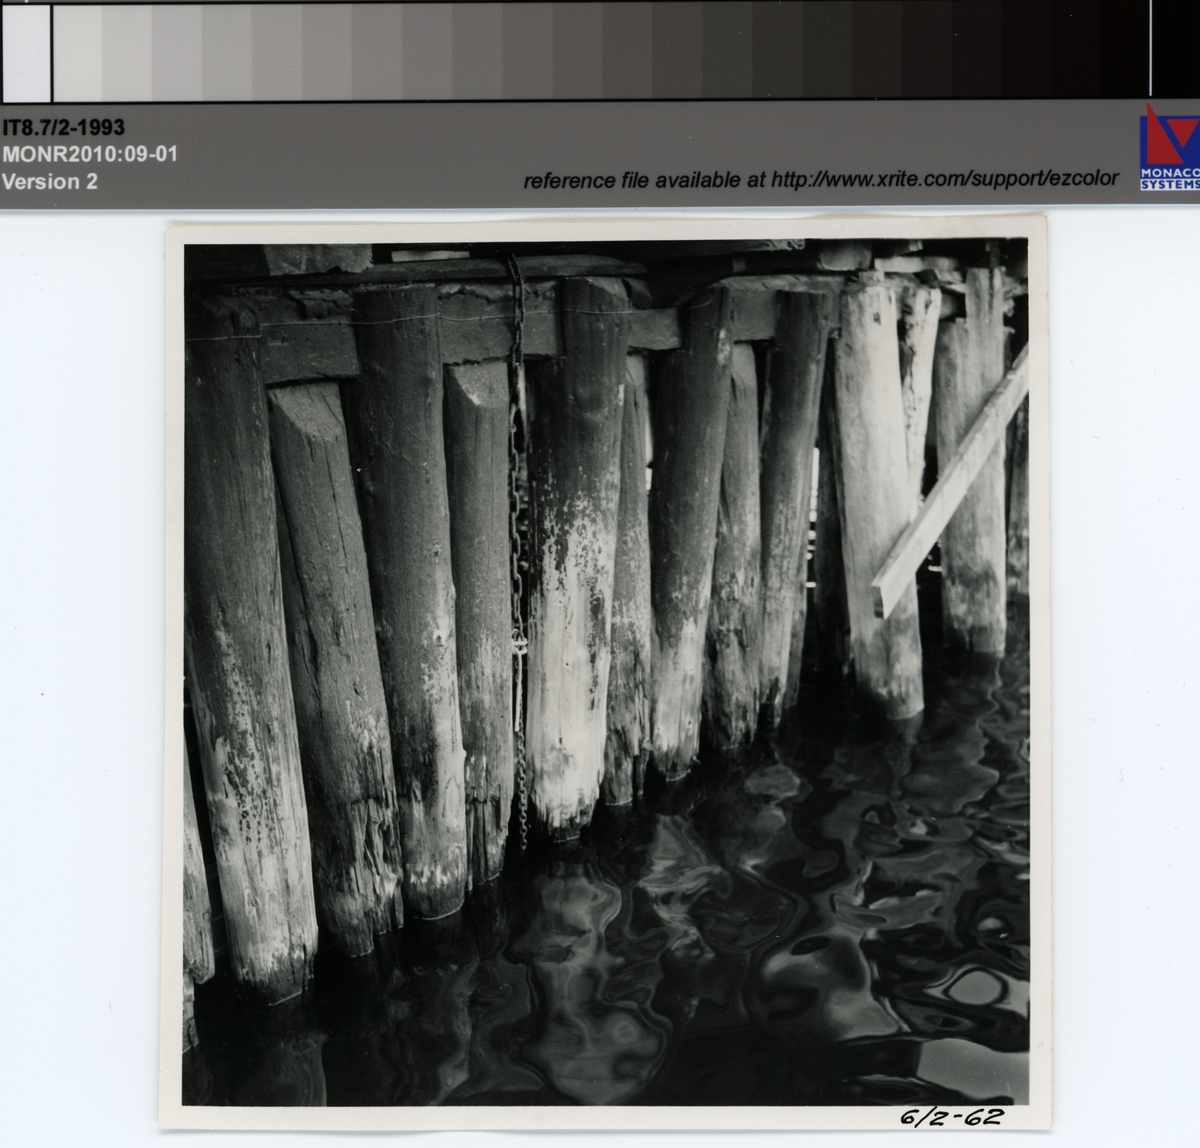
Task: Click the Version 2 label
Action: coord(50,182)
